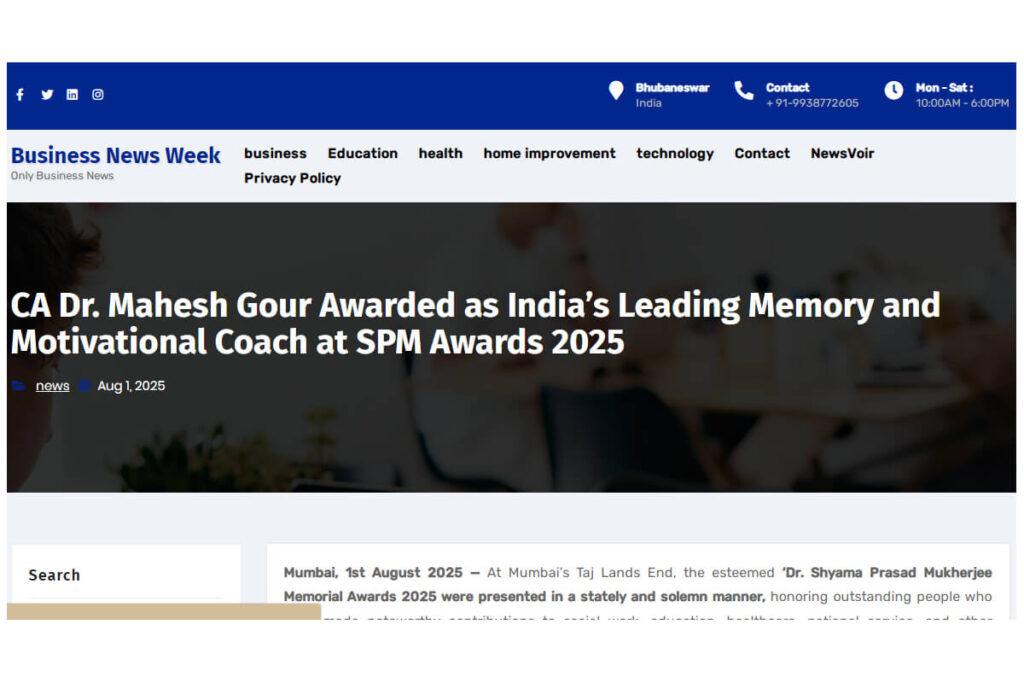Screen dimensions: 1024x683
Task: Open the LinkedIn social icon
Action: click(72, 95)
